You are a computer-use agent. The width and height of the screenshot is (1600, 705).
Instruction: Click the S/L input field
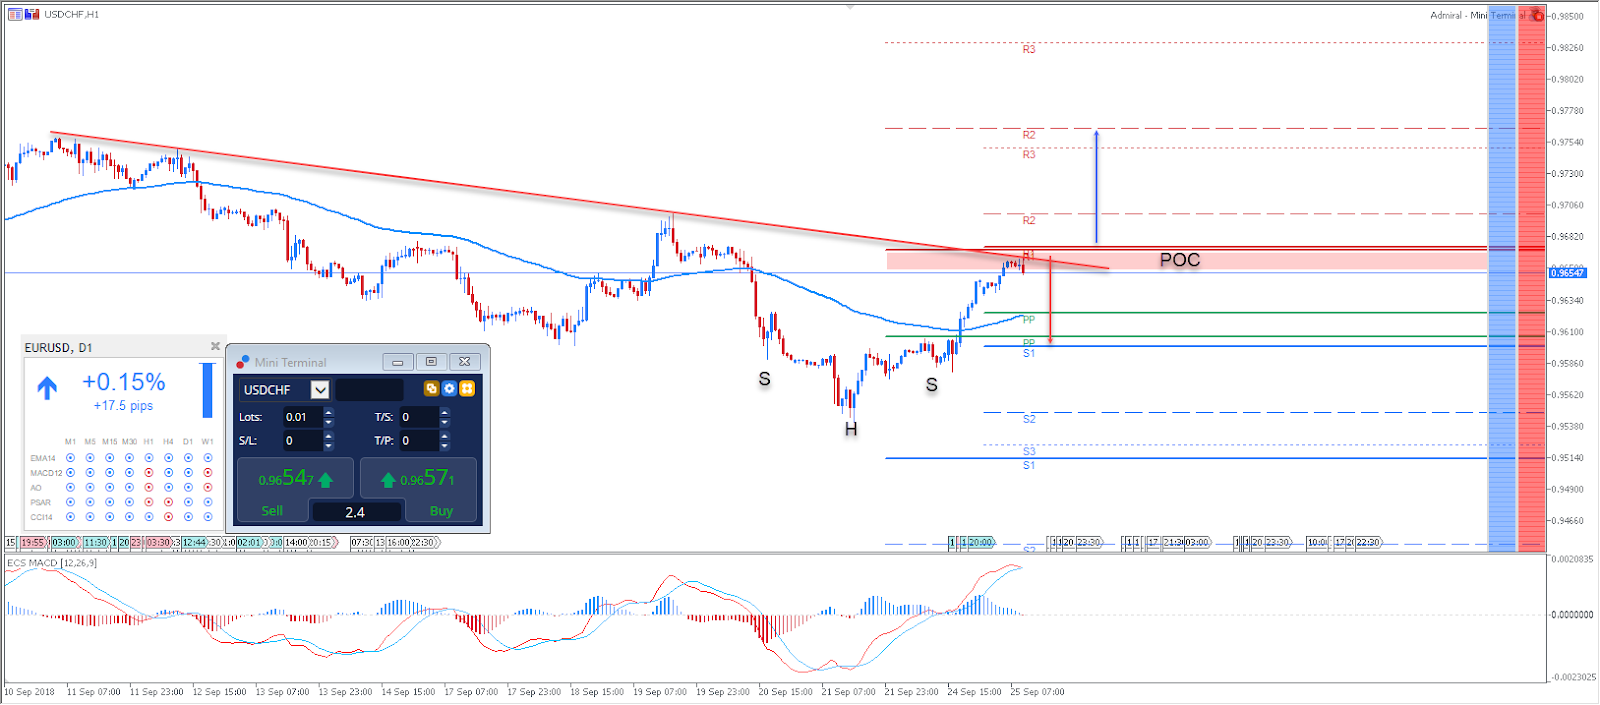tap(302, 441)
